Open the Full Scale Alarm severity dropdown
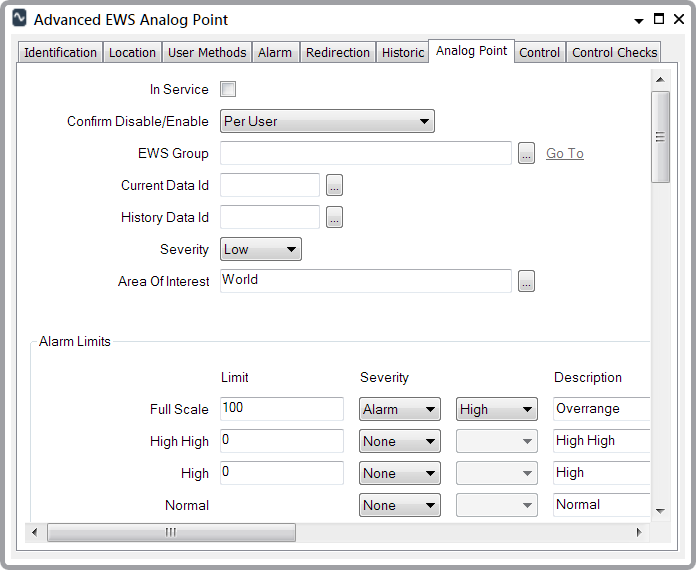The image size is (696, 570). (x=400, y=410)
